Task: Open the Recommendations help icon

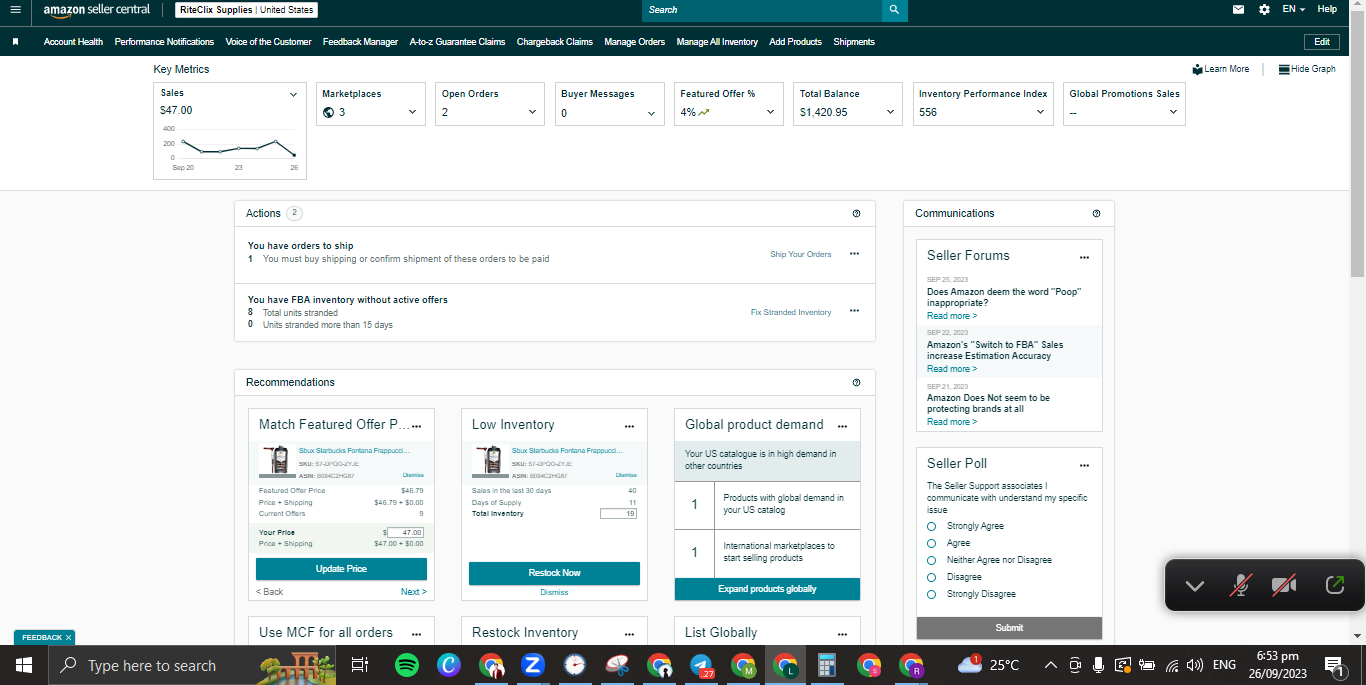Action: (856, 382)
